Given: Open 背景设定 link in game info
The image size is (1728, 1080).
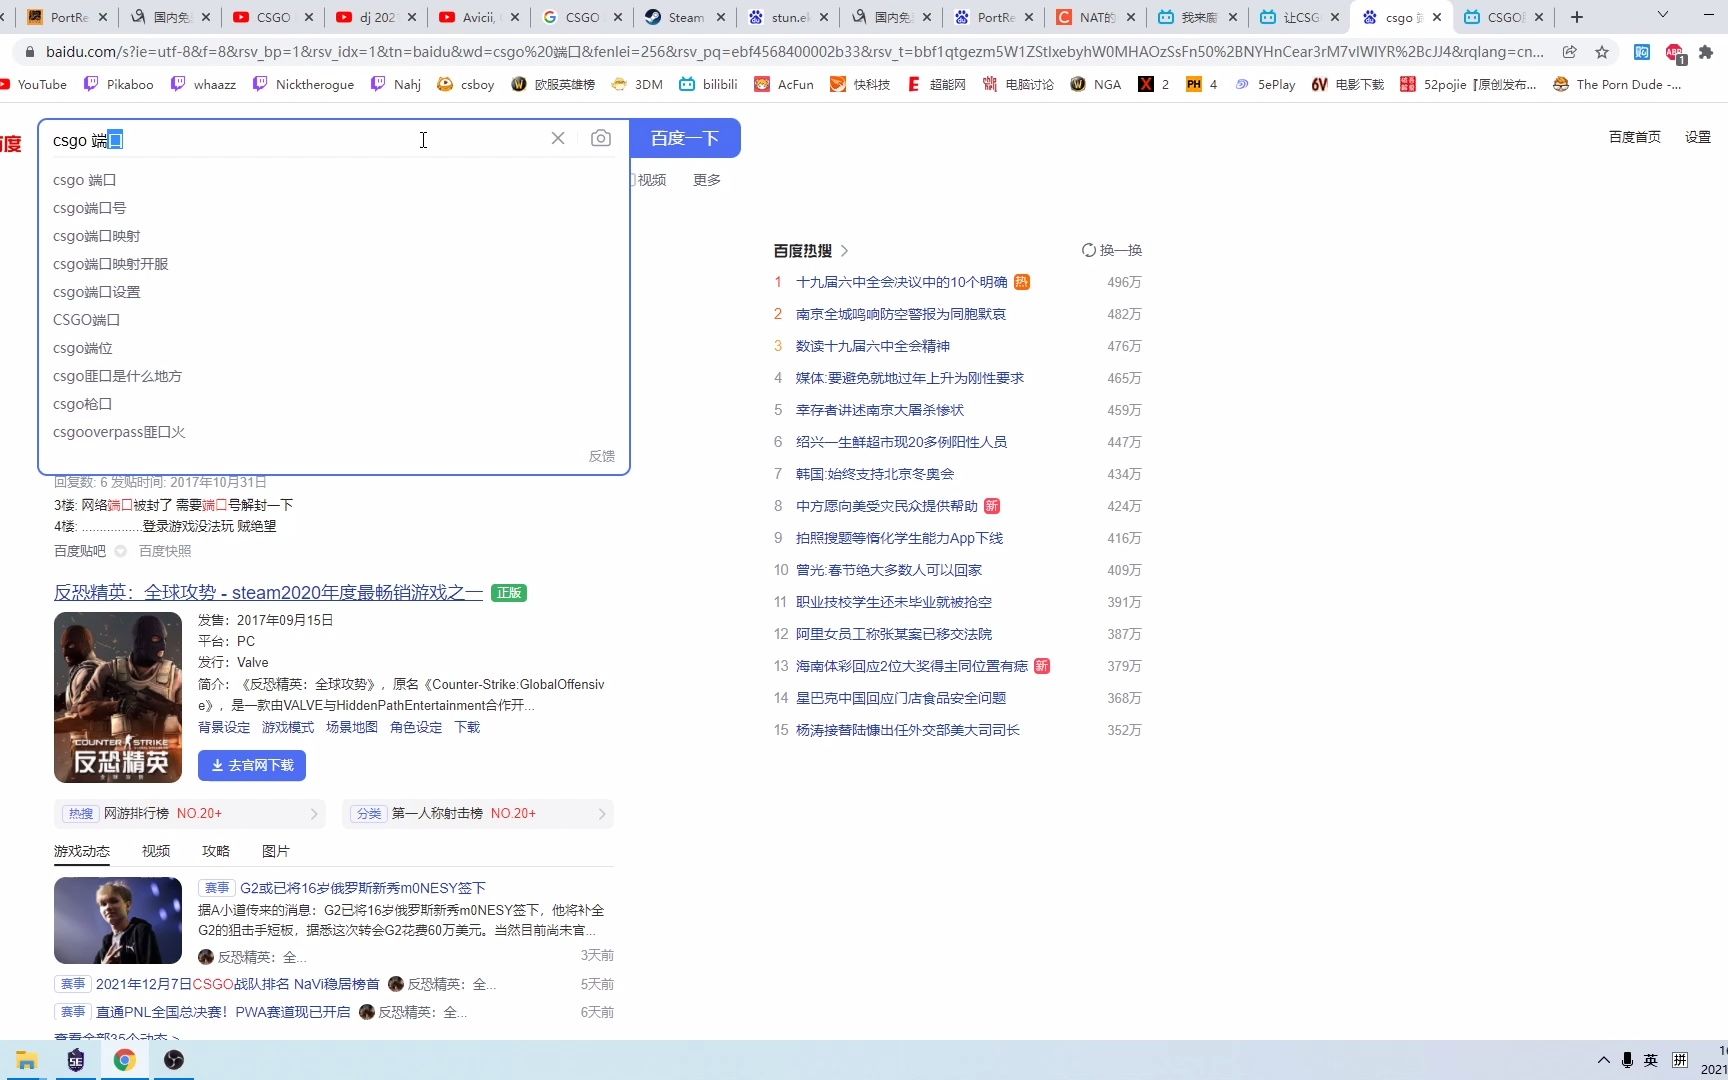Looking at the screenshot, I should point(224,727).
